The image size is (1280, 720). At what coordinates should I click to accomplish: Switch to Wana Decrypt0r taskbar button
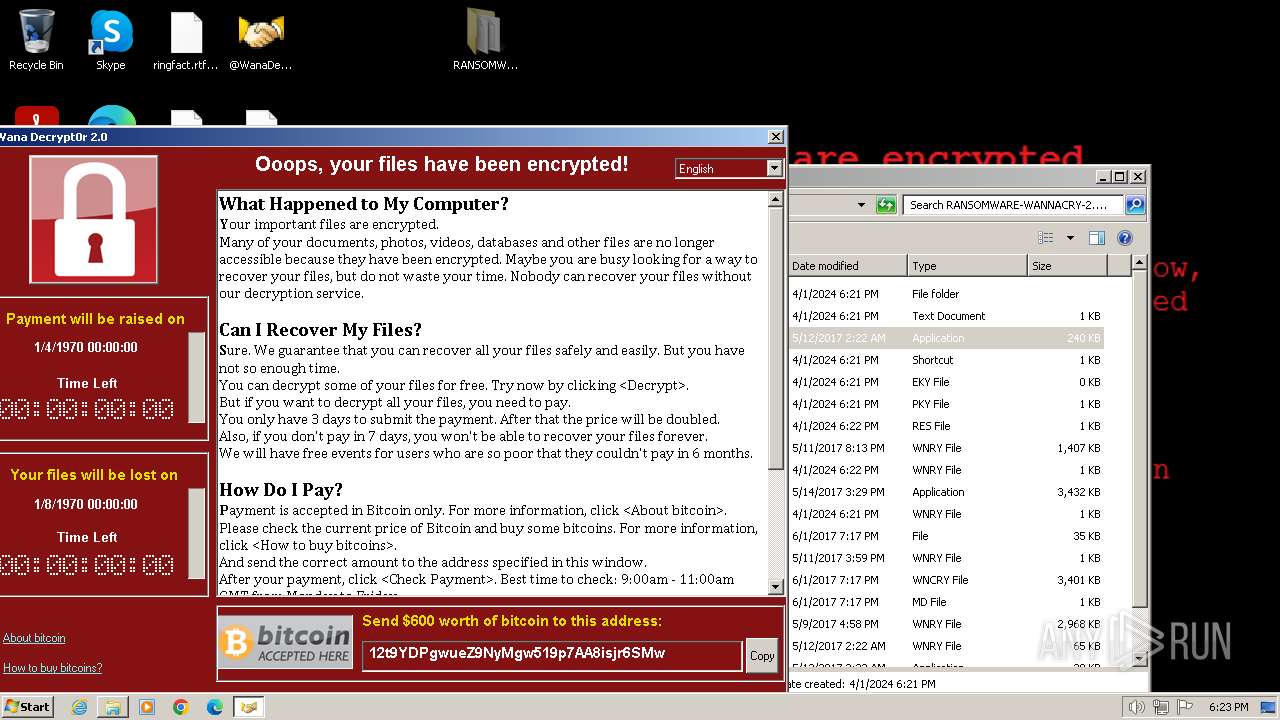(249, 707)
